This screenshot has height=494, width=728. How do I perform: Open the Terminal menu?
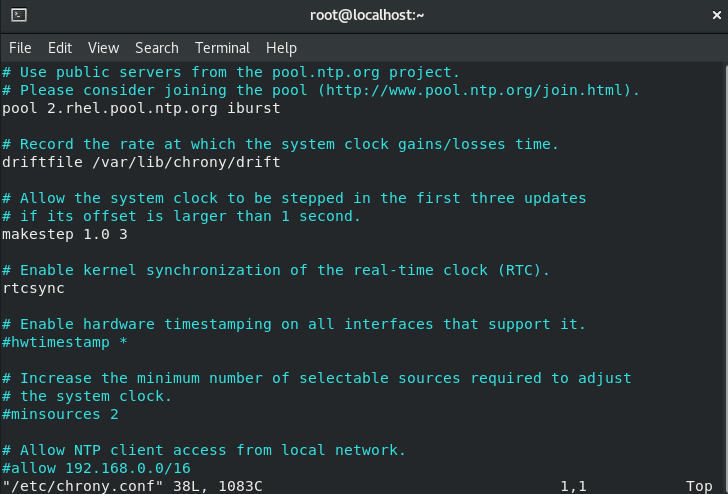pos(222,48)
